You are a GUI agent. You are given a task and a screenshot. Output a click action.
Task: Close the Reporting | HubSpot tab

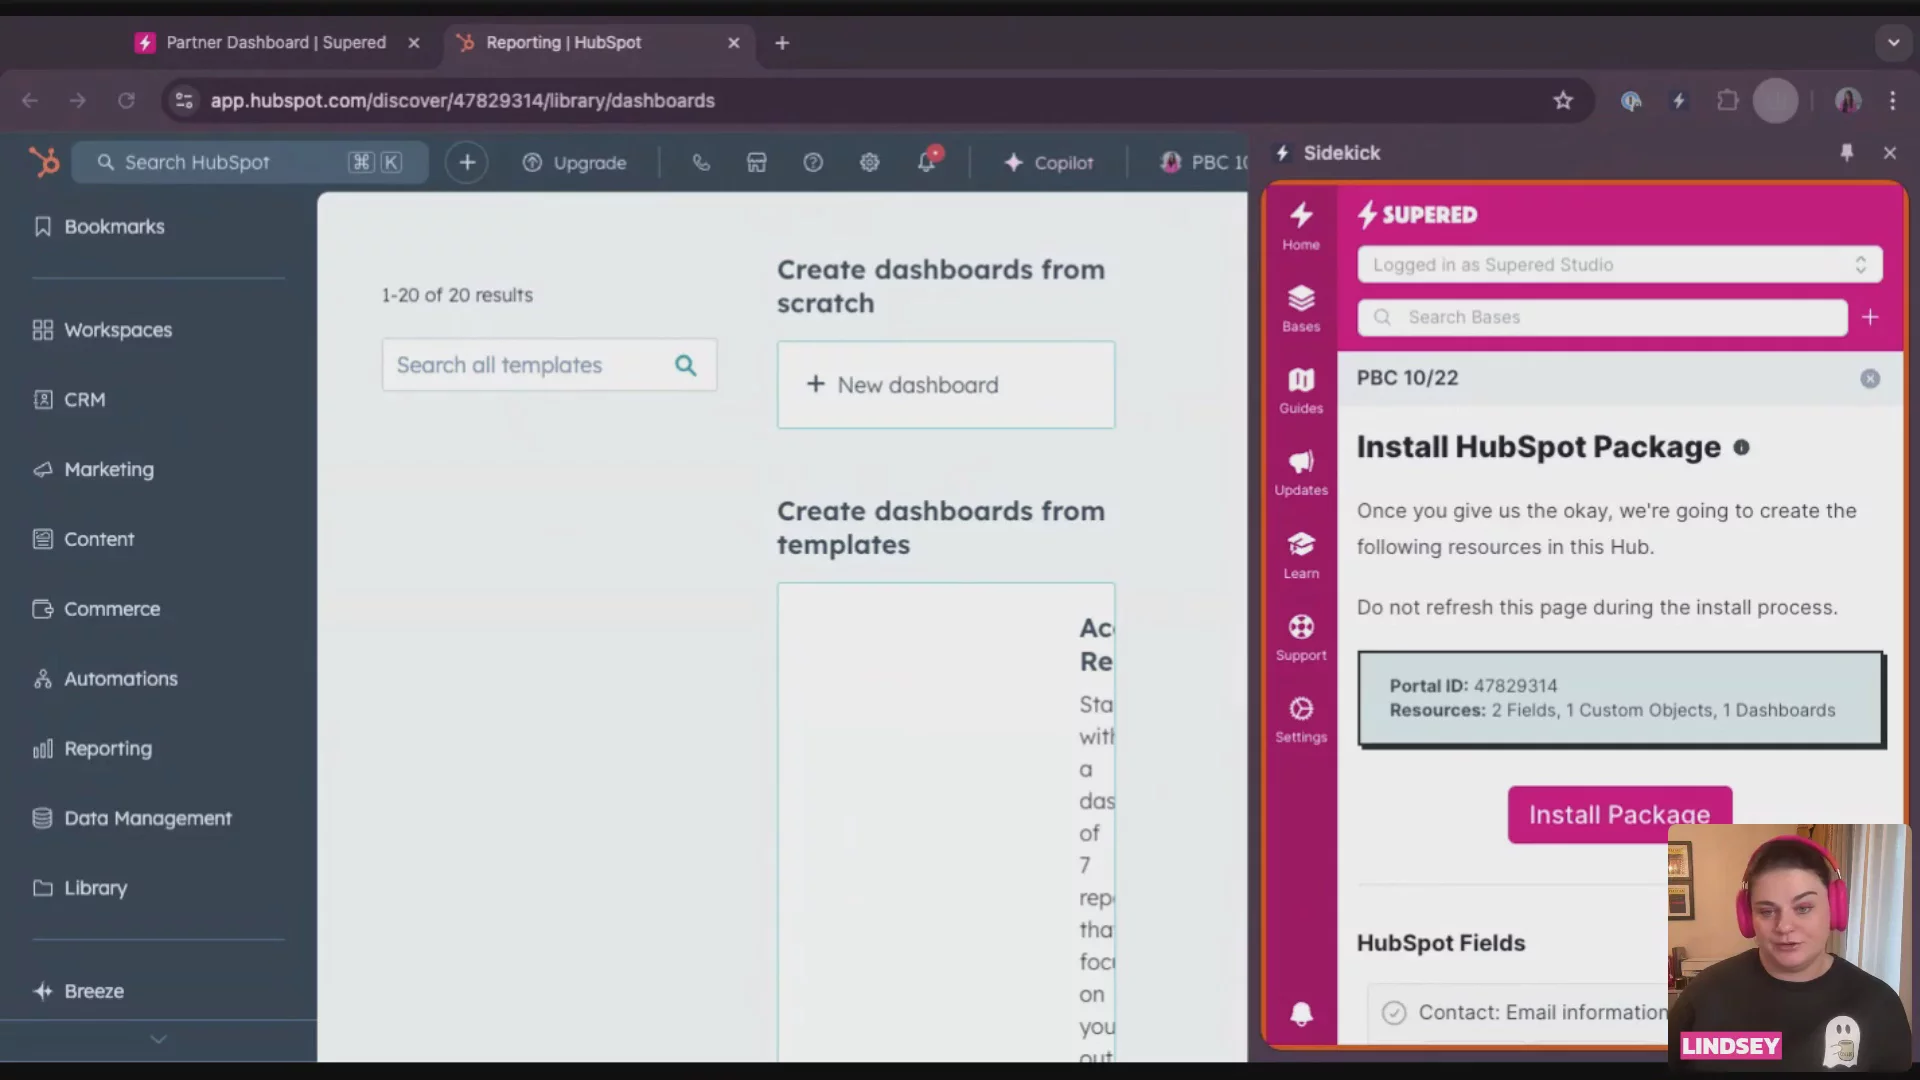(x=734, y=43)
